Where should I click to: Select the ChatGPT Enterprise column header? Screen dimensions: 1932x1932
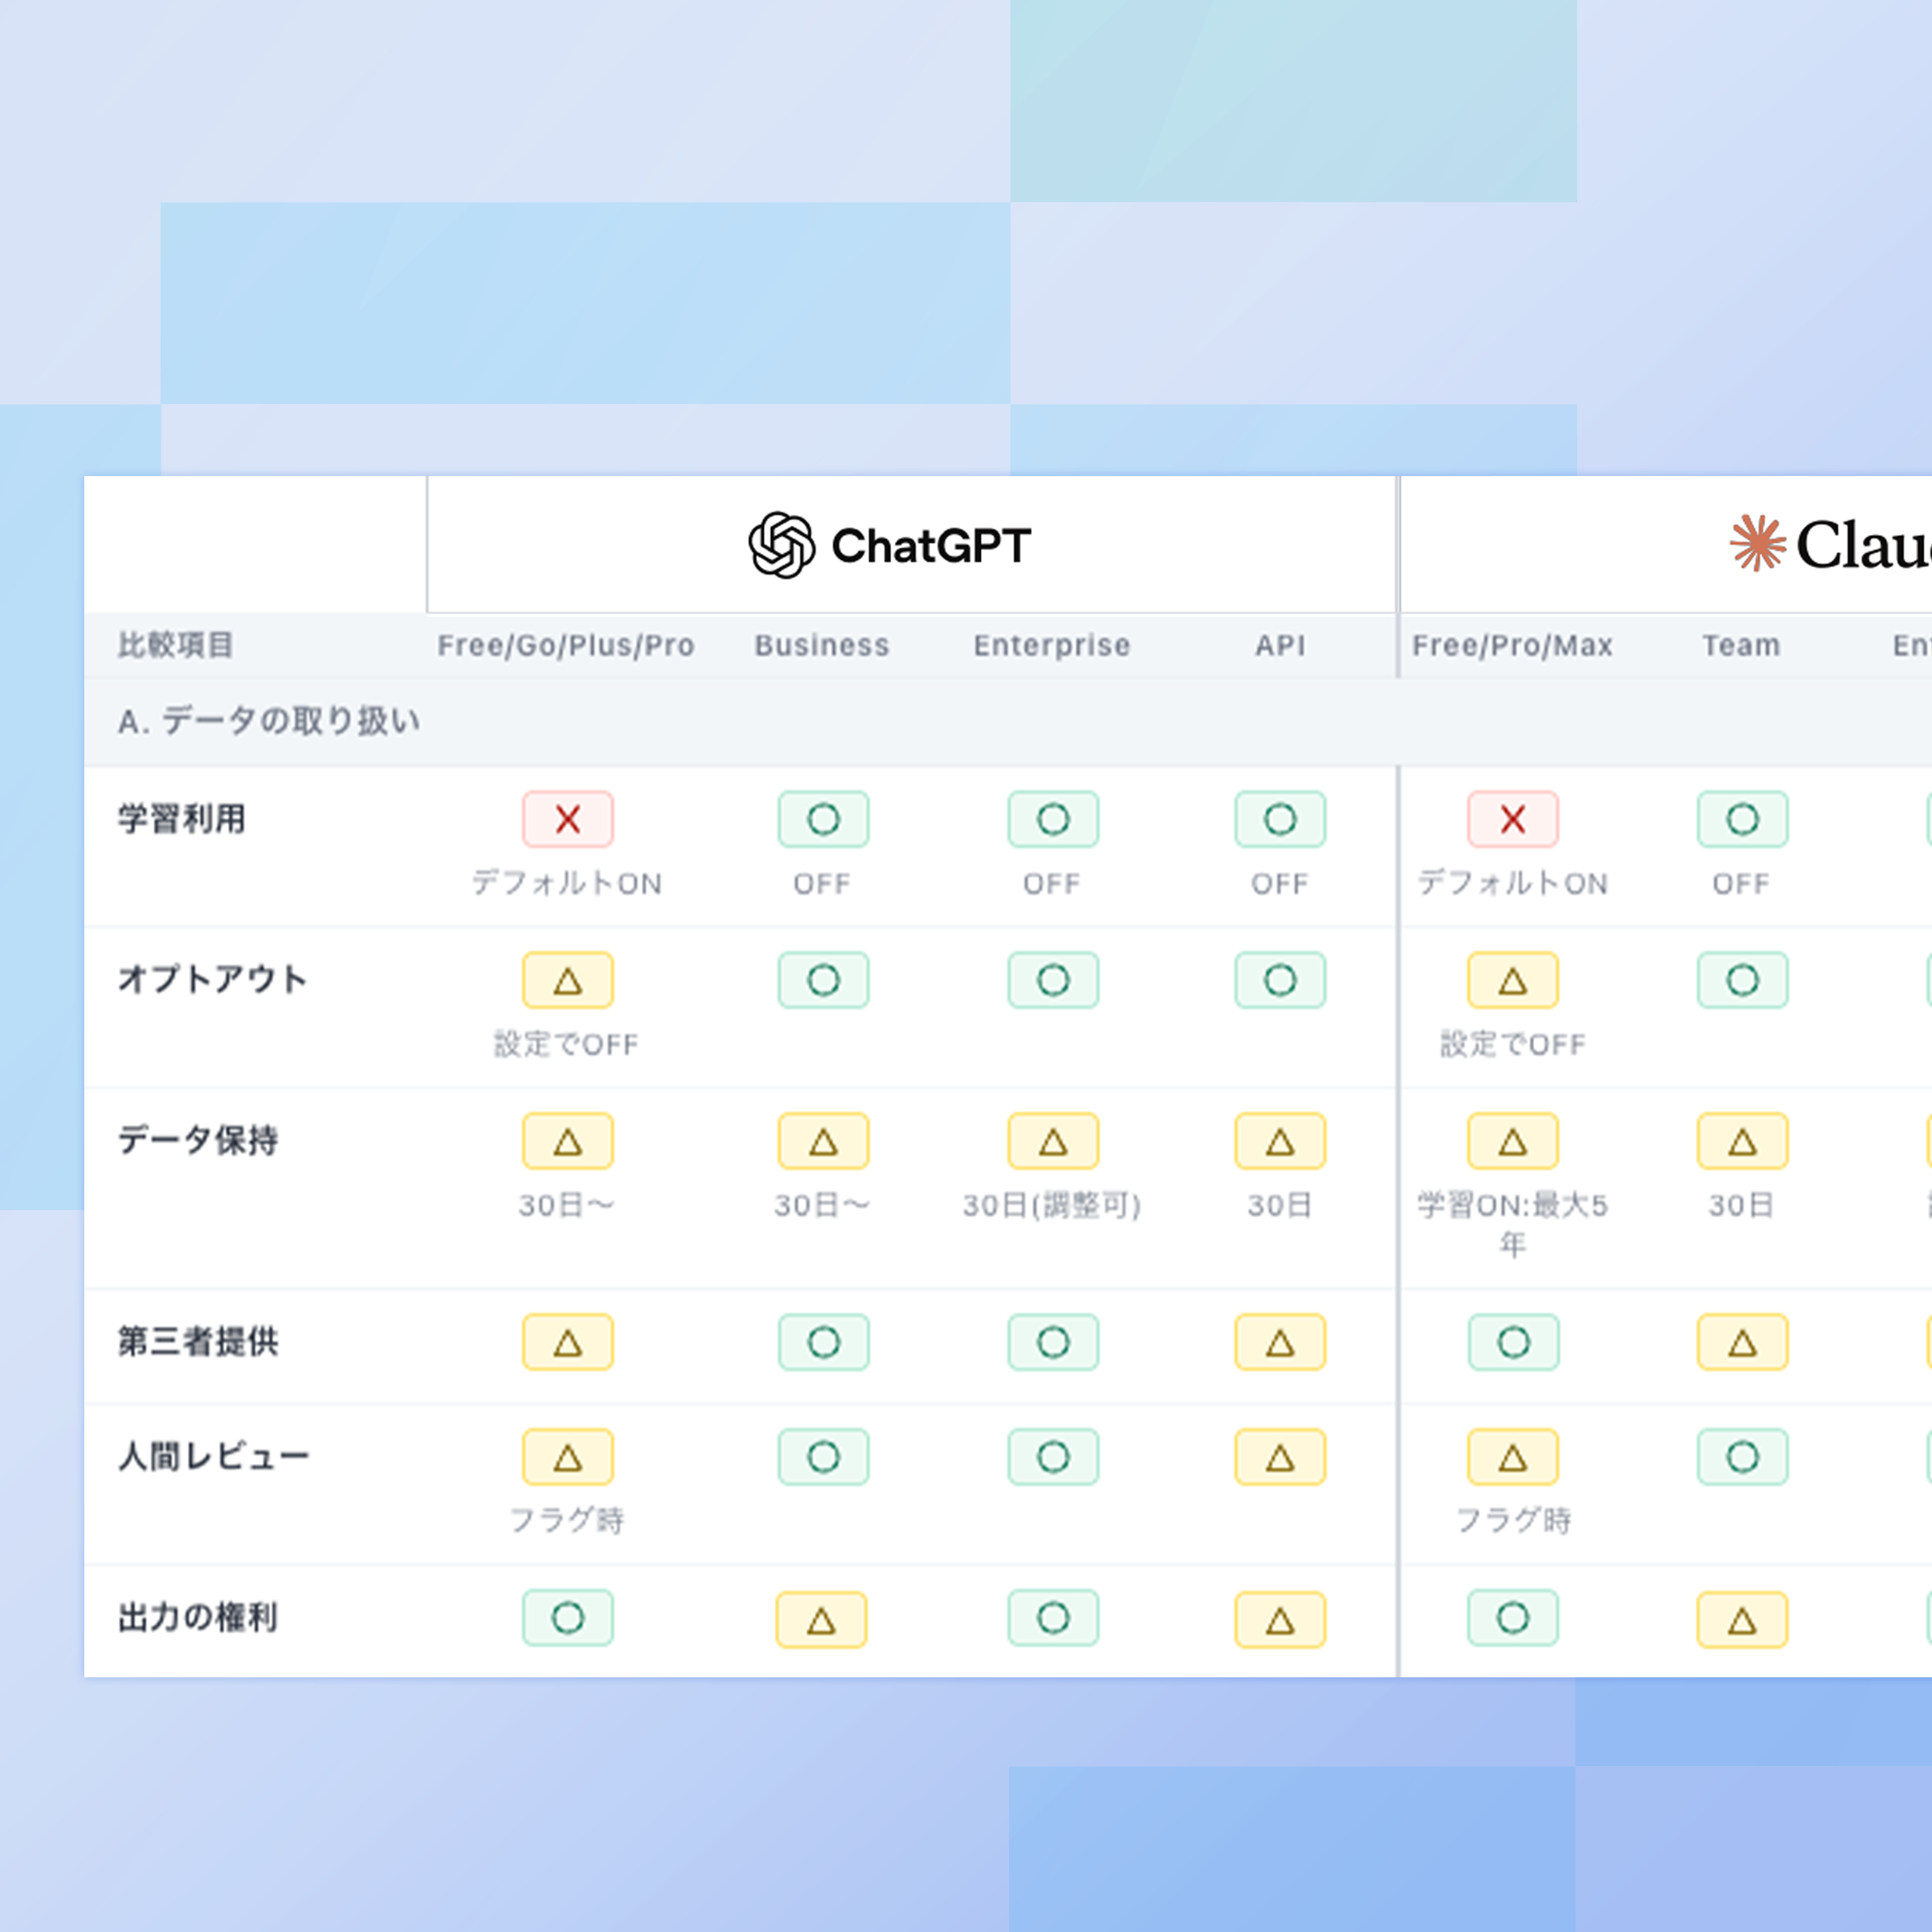[x=1052, y=646]
